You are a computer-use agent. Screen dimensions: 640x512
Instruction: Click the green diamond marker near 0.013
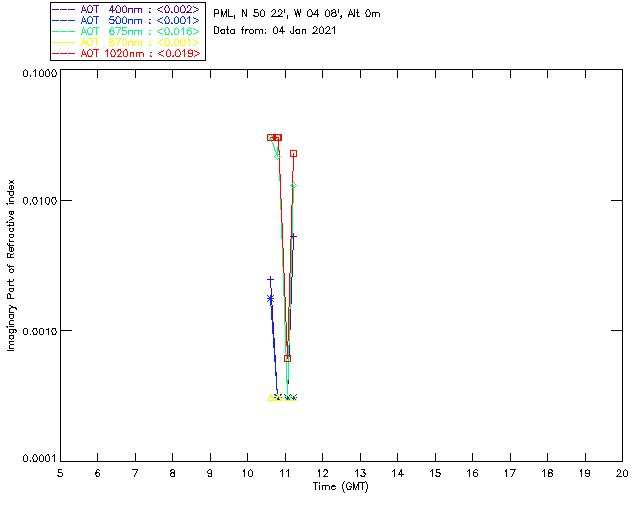pos(293,186)
